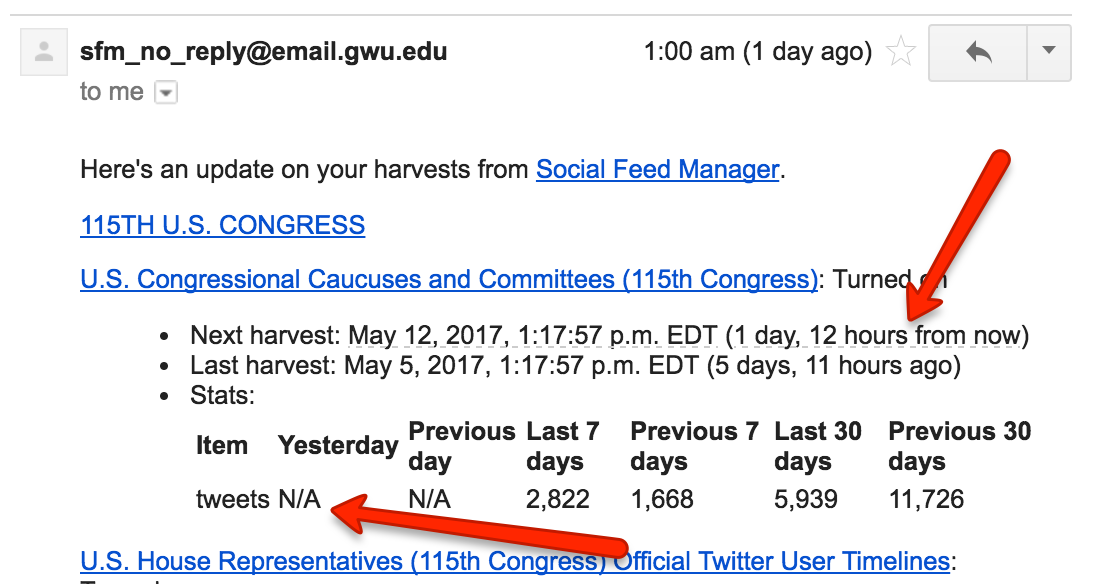Click the sender avatar icon

click(44, 52)
